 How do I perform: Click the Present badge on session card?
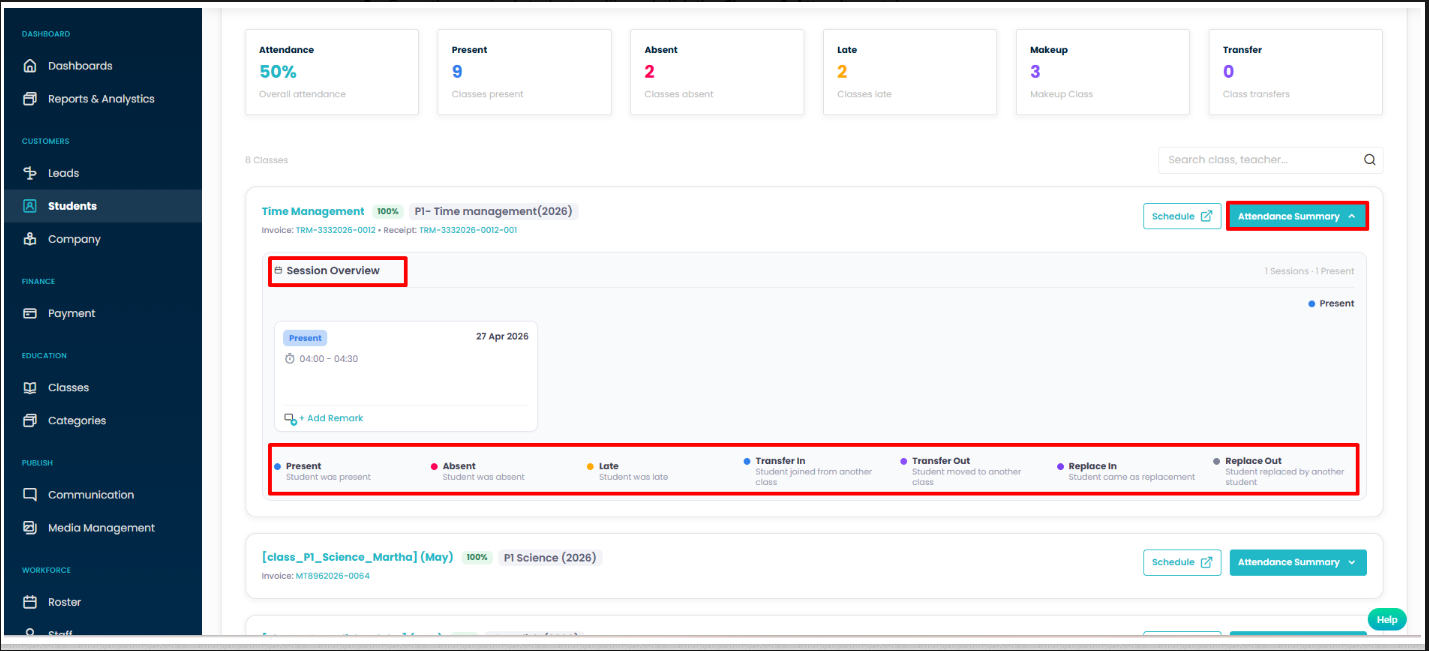305,338
